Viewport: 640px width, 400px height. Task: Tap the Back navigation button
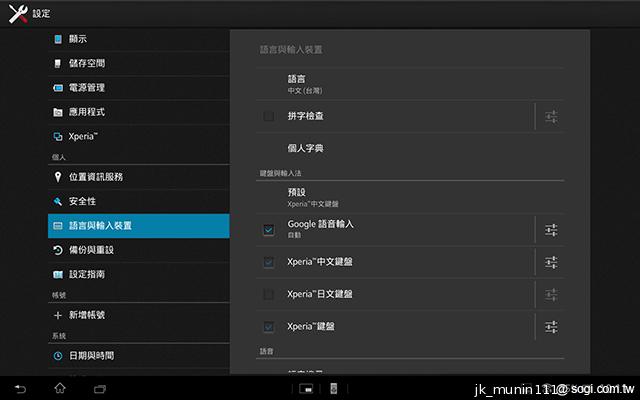pos(20,389)
